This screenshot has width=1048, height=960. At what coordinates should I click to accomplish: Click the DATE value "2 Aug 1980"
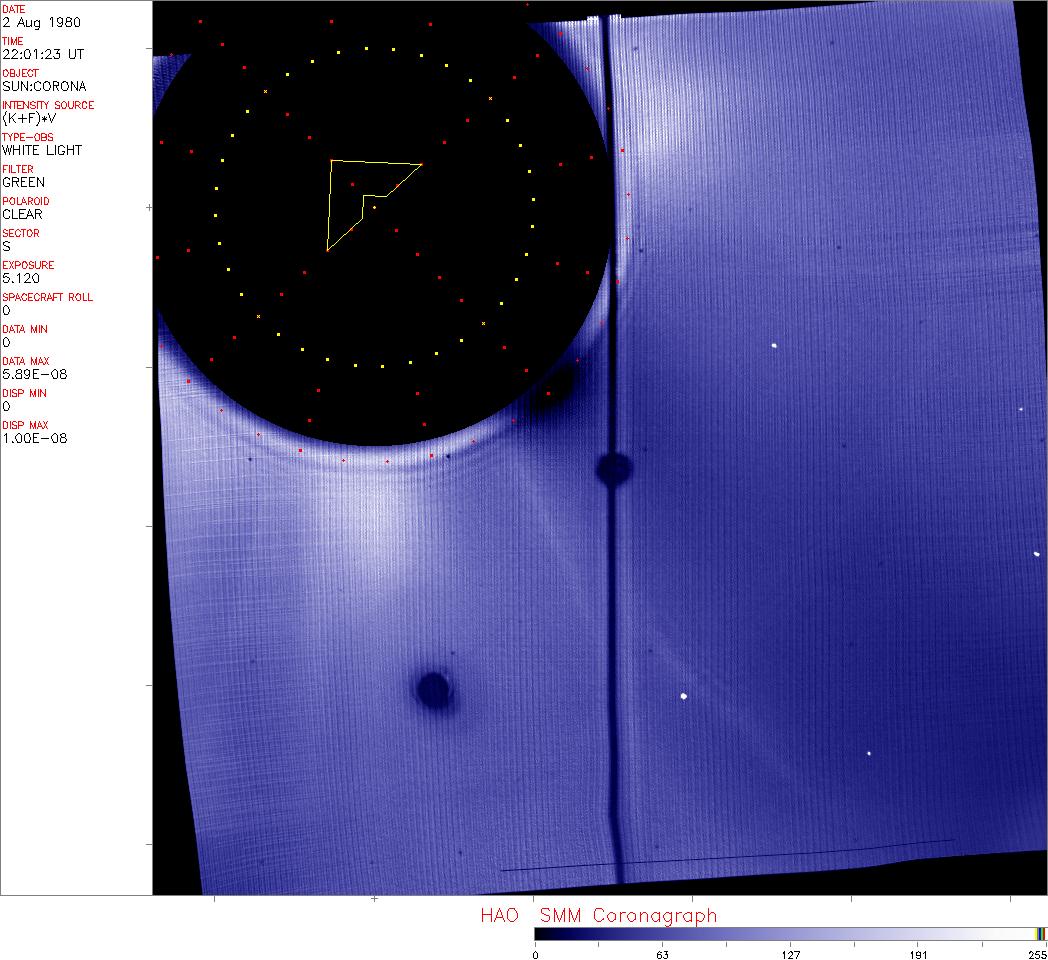click(42, 22)
